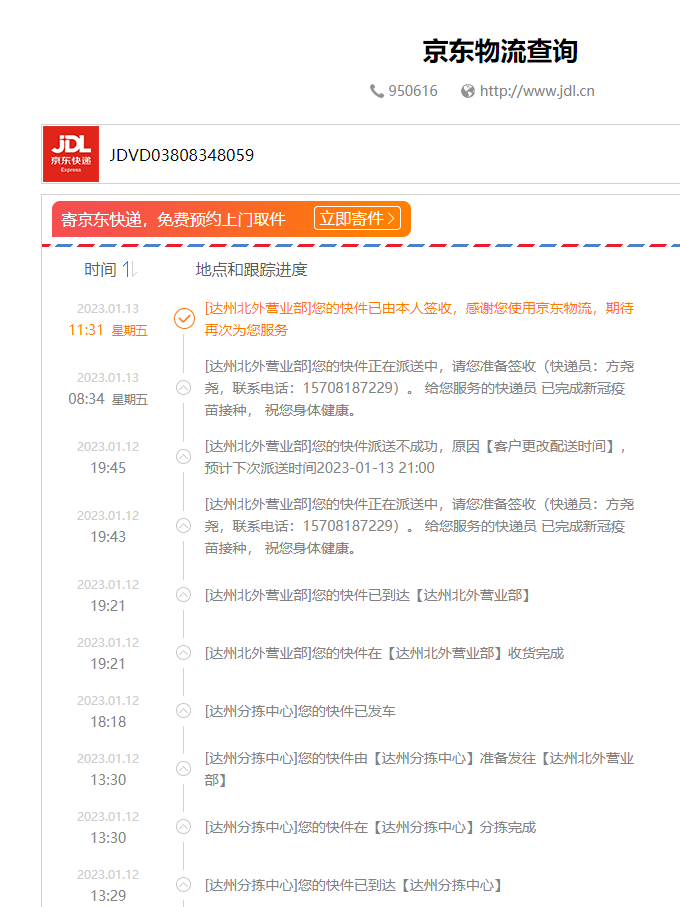Click the timeline marker for 已到达【达州北外营业部】

click(183, 595)
